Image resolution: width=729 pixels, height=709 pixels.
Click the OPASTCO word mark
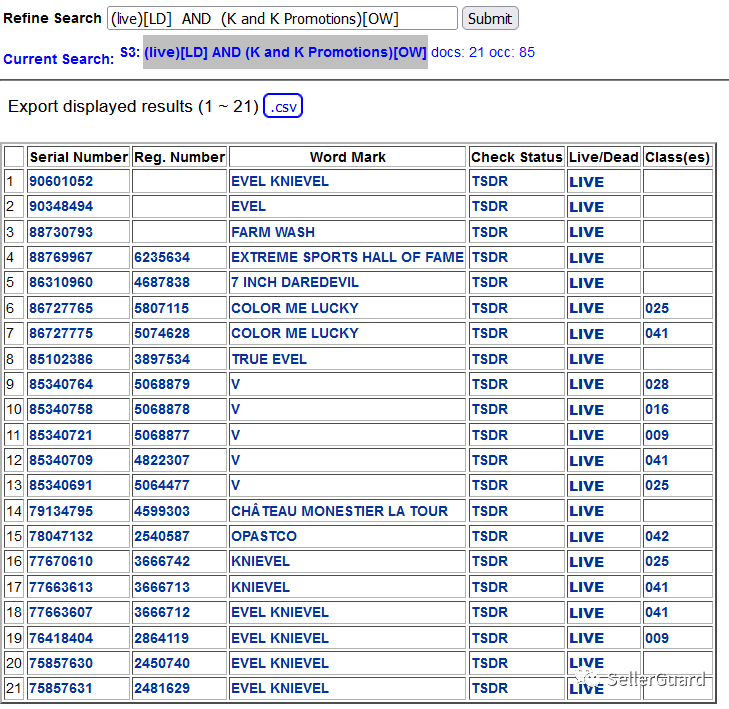tap(263, 536)
